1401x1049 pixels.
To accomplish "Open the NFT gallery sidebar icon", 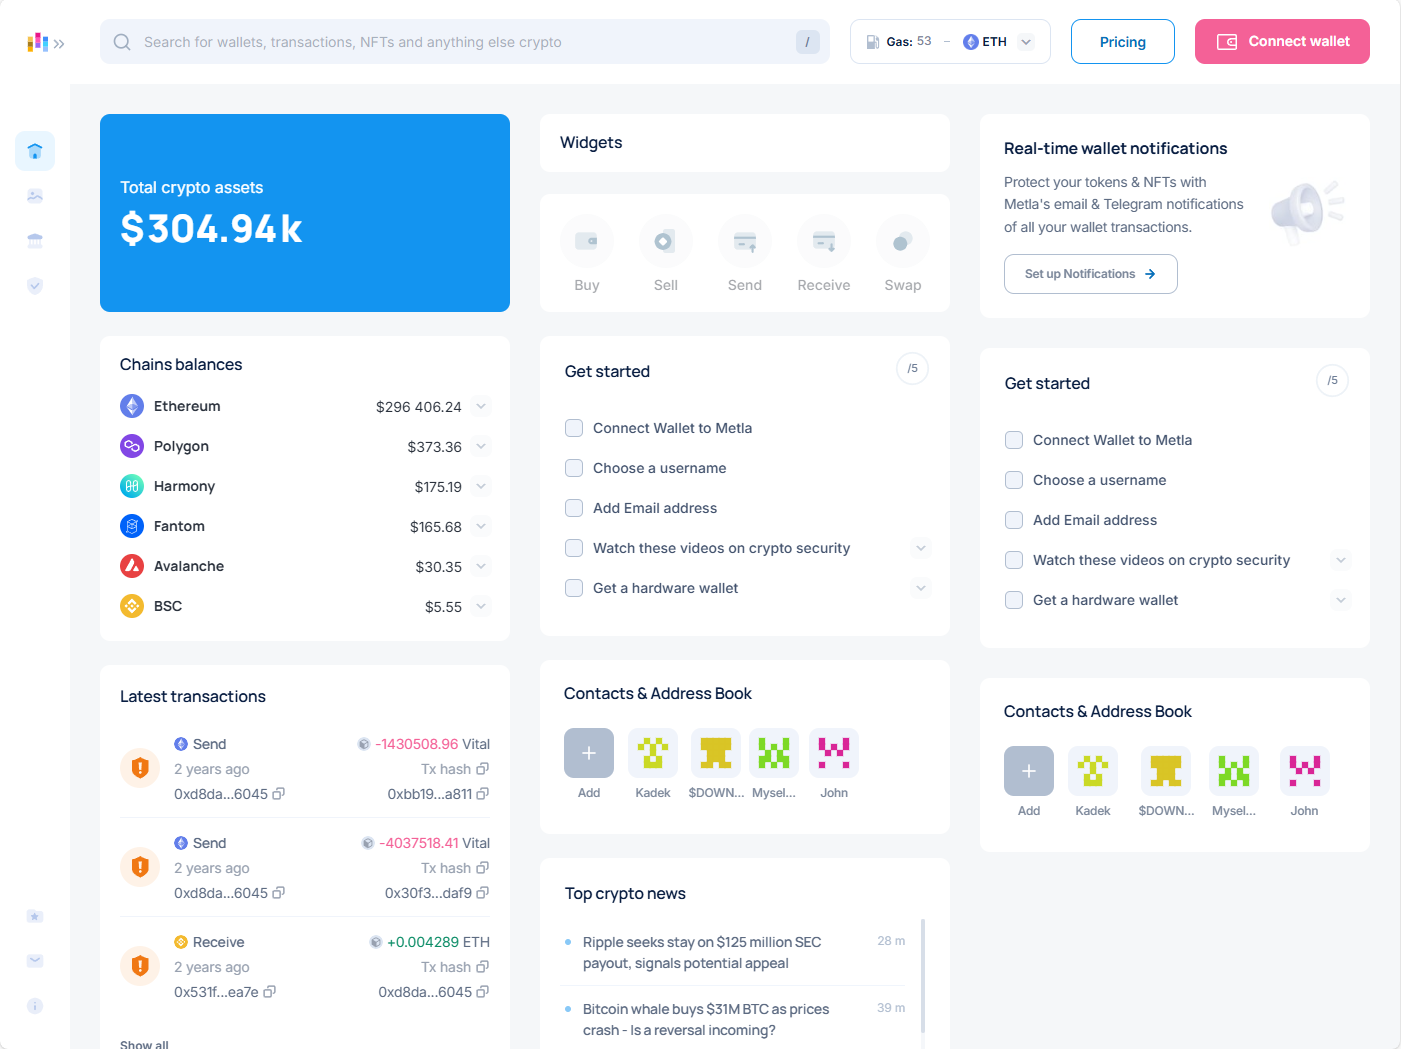I will tap(35, 196).
